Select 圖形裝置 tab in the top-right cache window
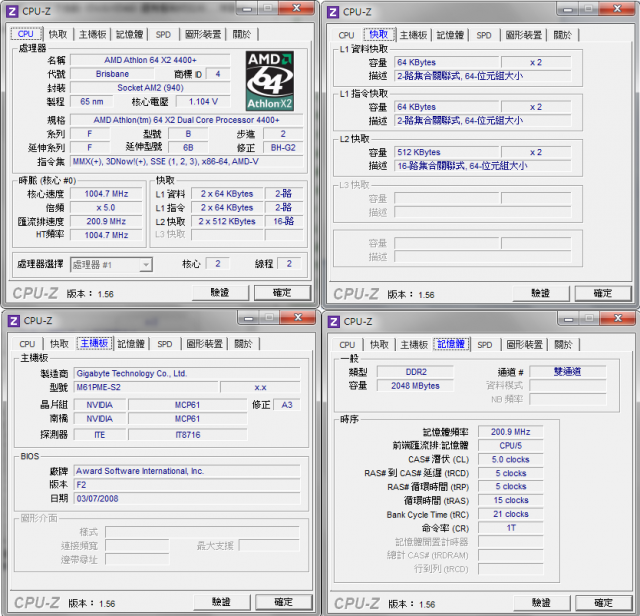Screen dimensions: 640x616 pyautogui.click(x=524, y=35)
